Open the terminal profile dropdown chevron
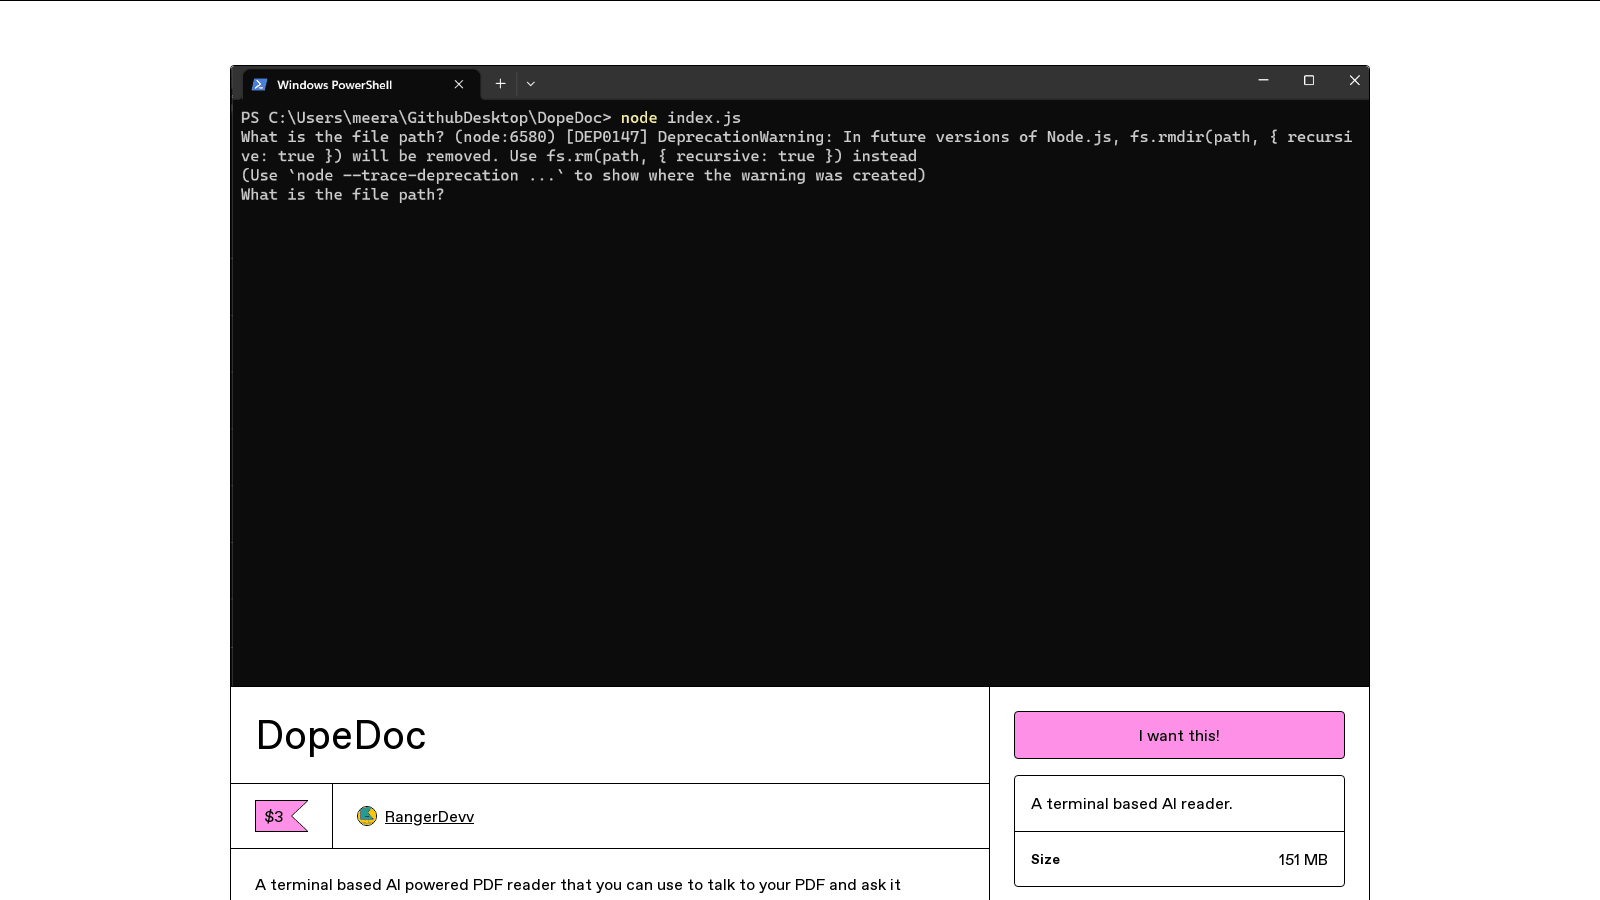The width and height of the screenshot is (1600, 900). pos(531,84)
